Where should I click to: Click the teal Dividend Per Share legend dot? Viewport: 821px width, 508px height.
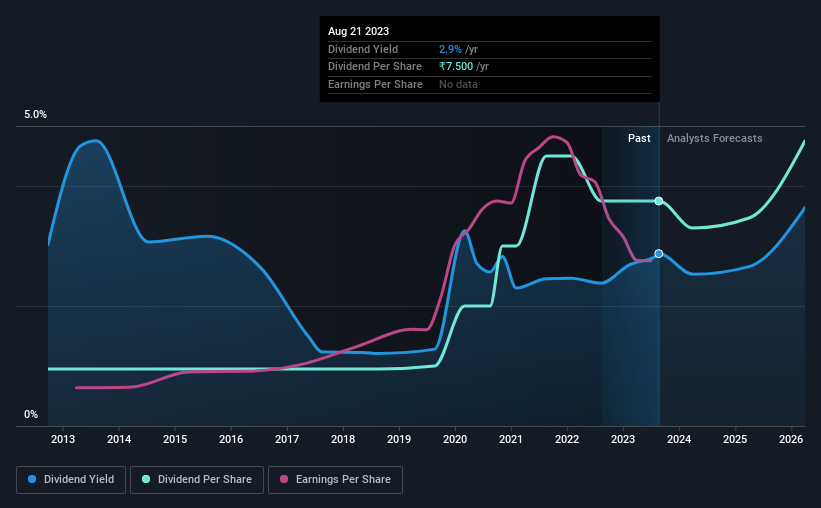click(146, 480)
